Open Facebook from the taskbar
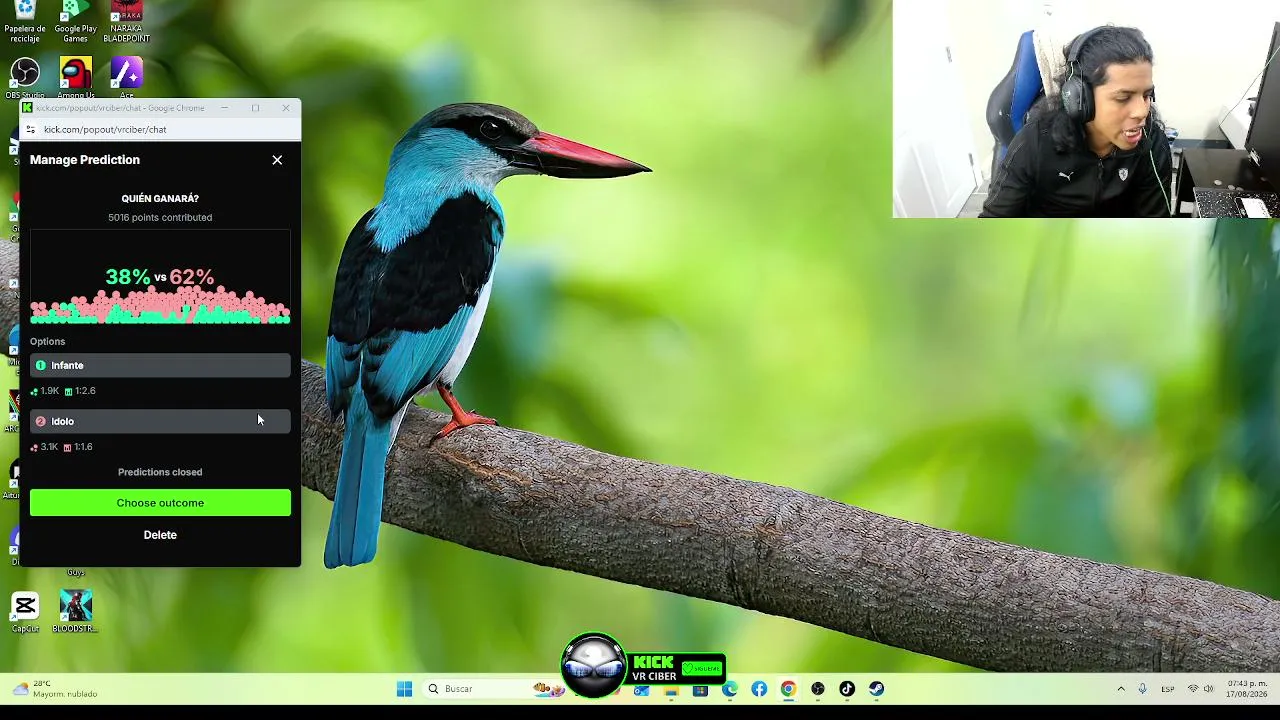 click(759, 689)
